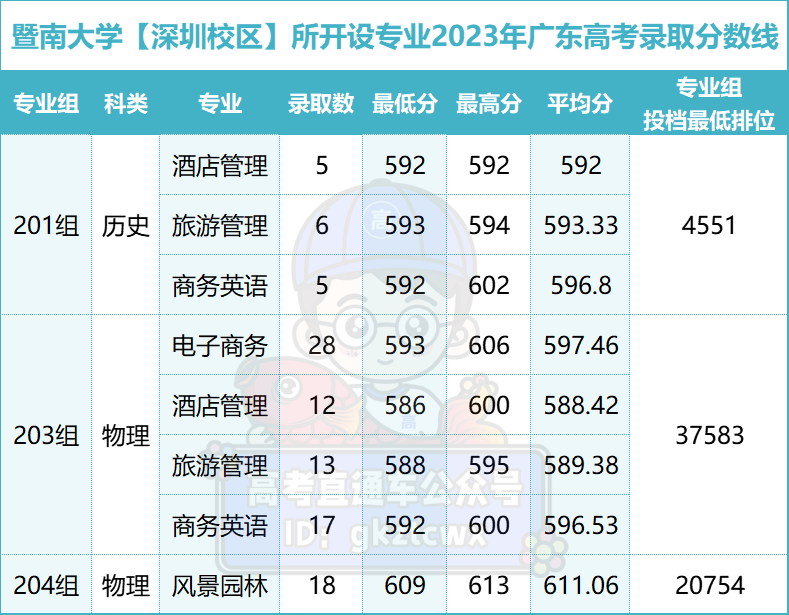Click lowest score 609
This screenshot has height=615, width=789.
coord(405,585)
